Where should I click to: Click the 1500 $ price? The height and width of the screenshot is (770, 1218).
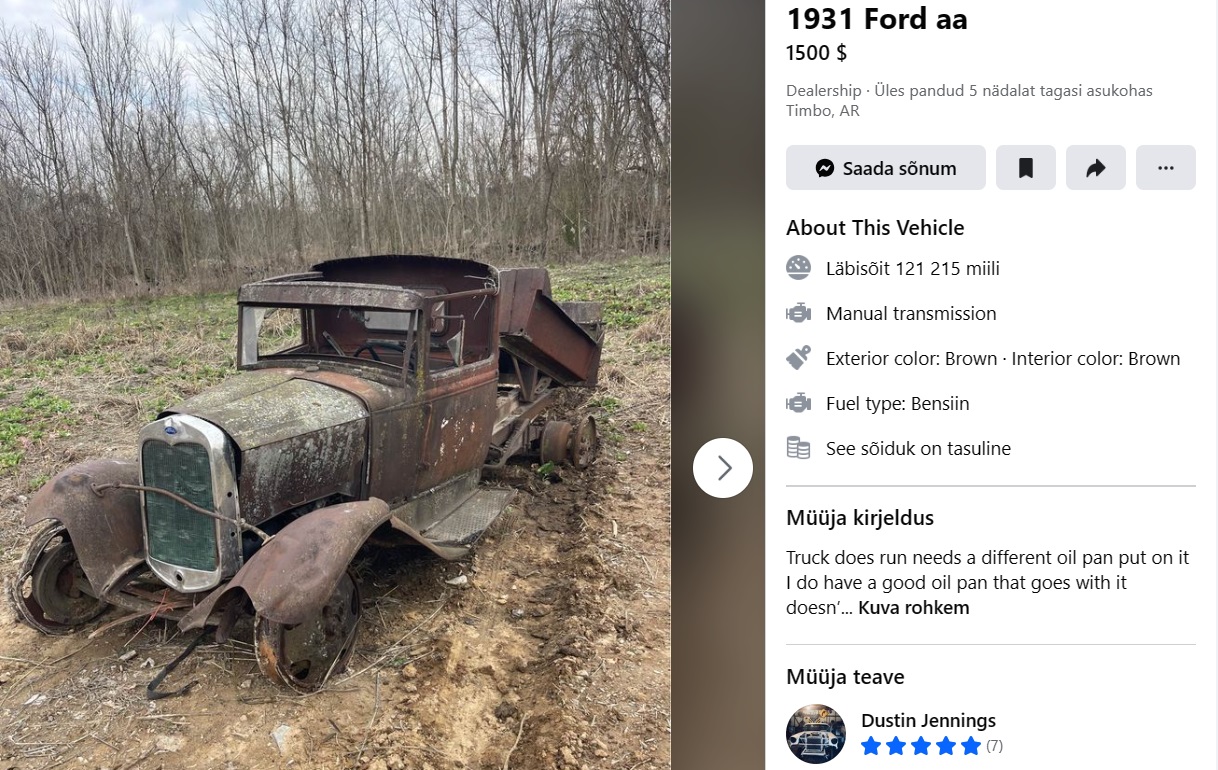816,53
